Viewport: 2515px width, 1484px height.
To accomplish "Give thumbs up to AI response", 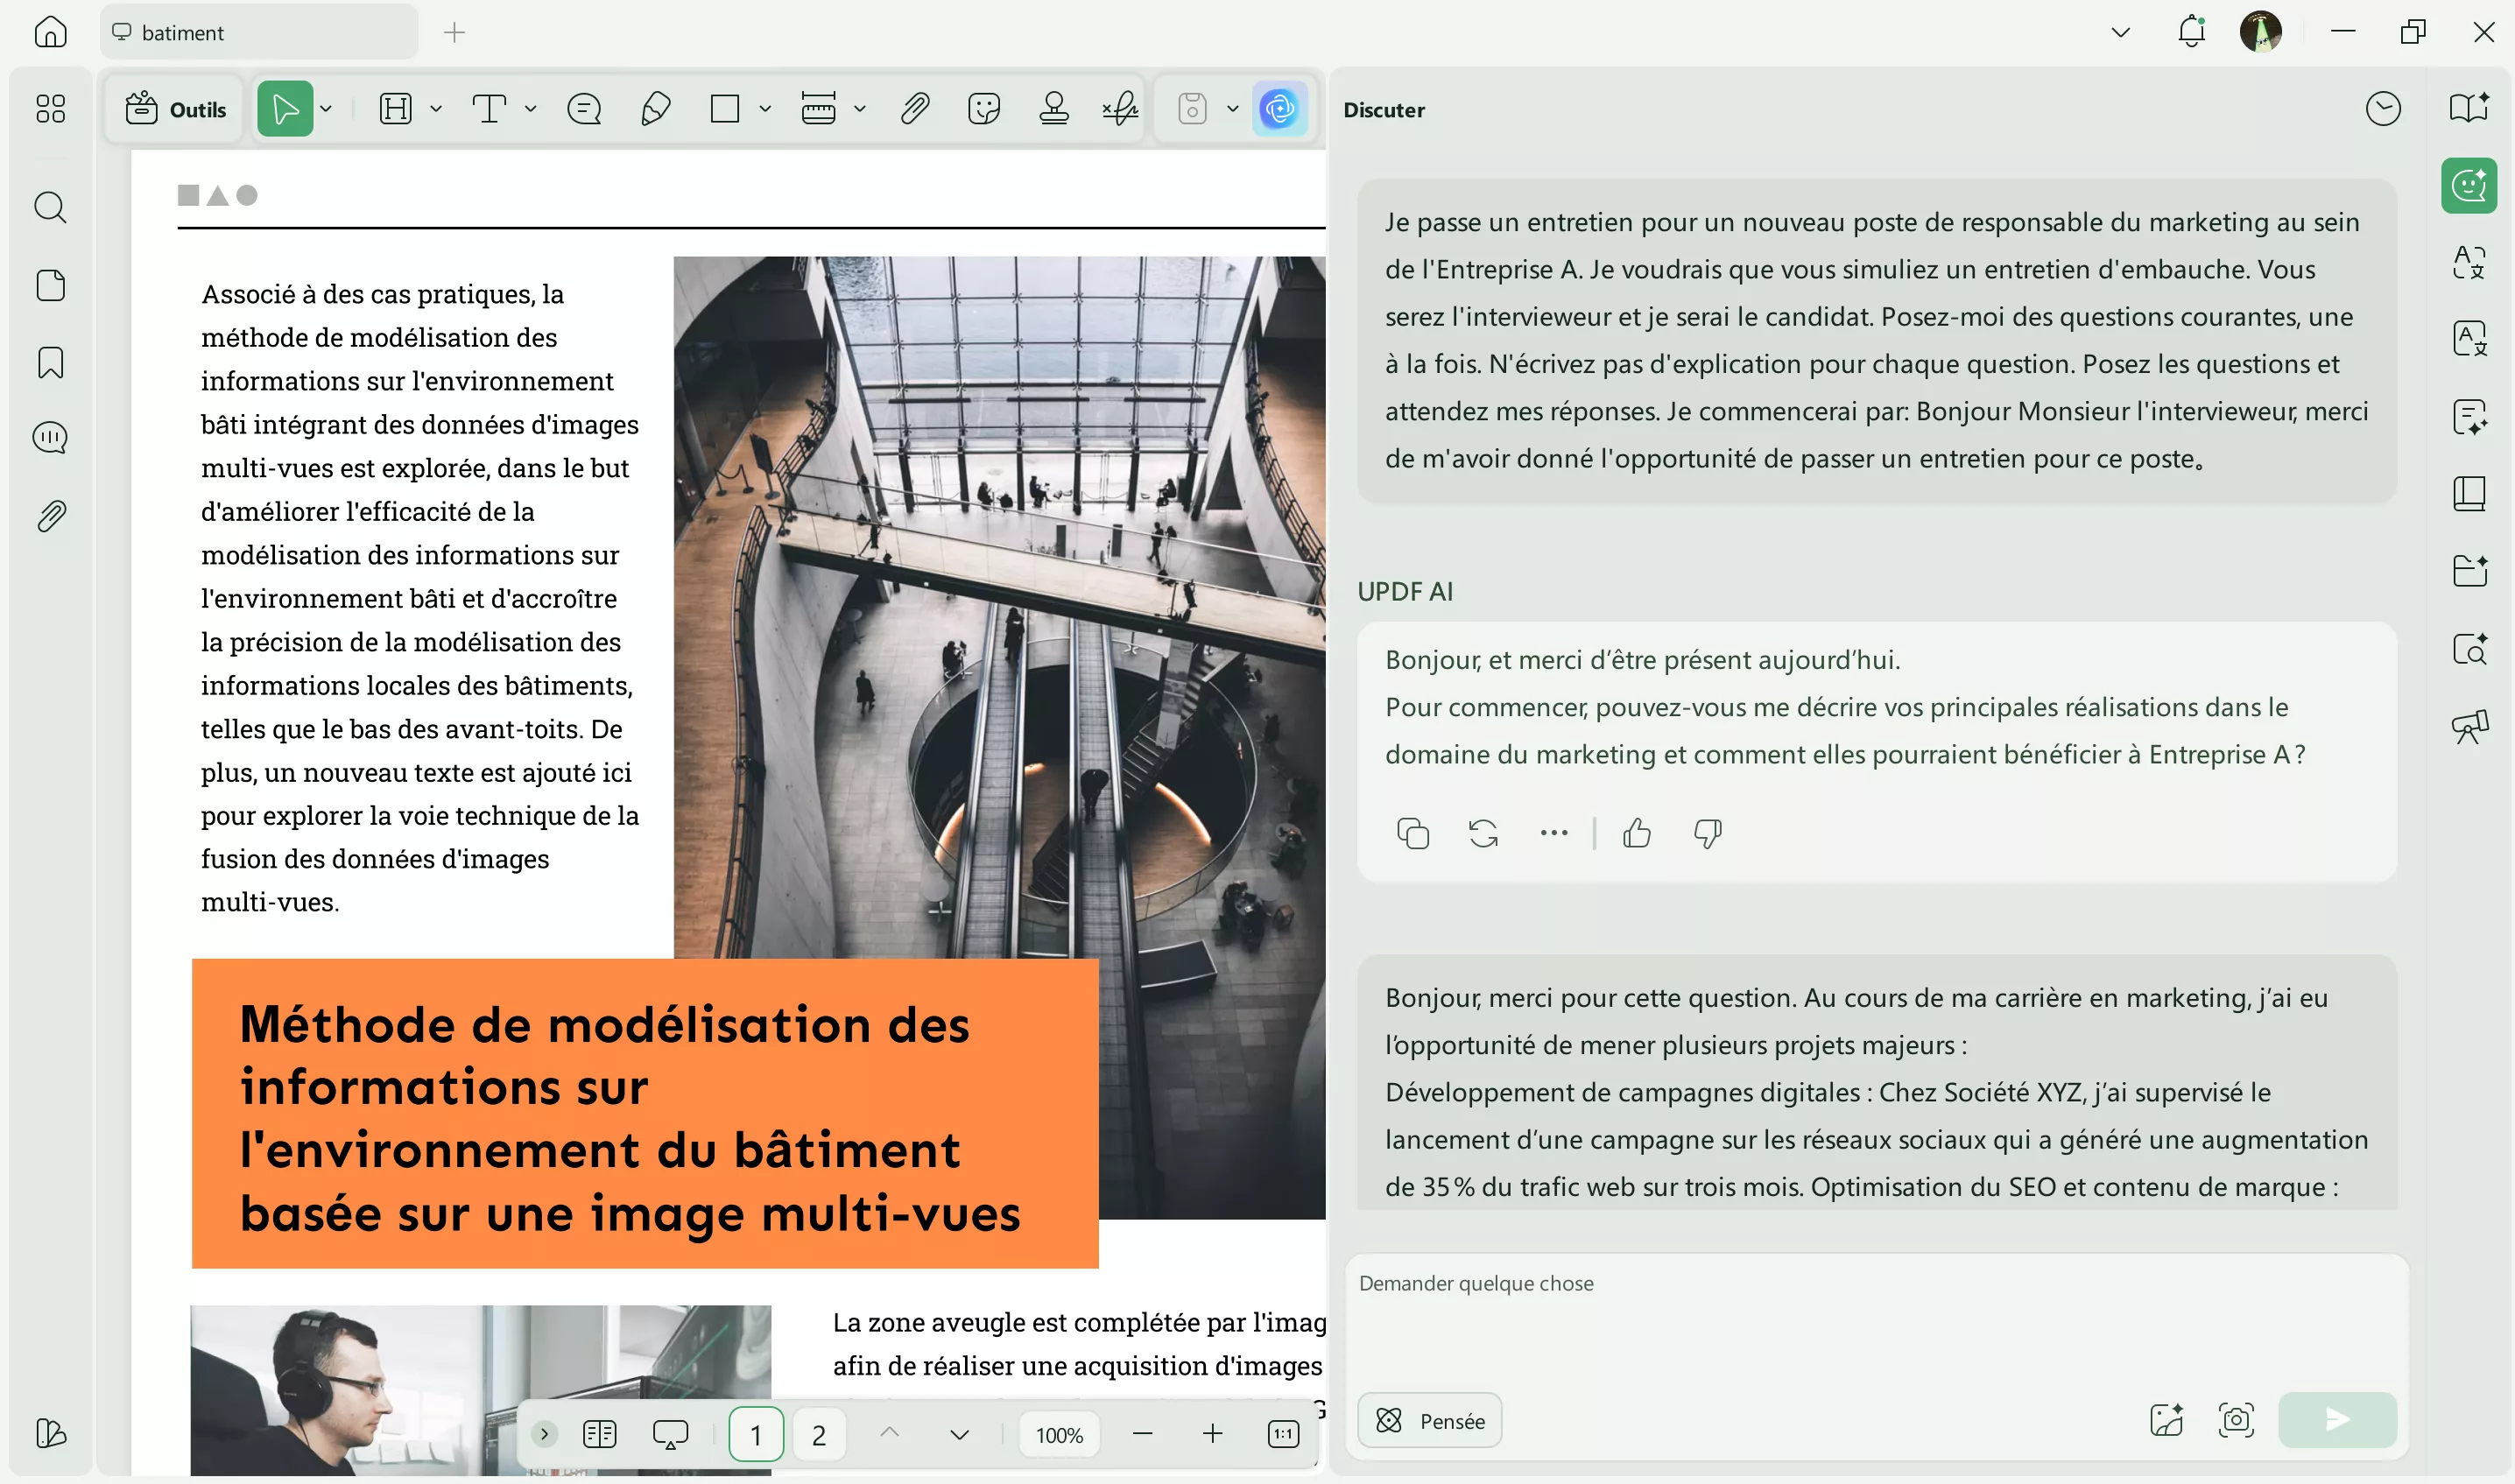I will coord(1637,833).
